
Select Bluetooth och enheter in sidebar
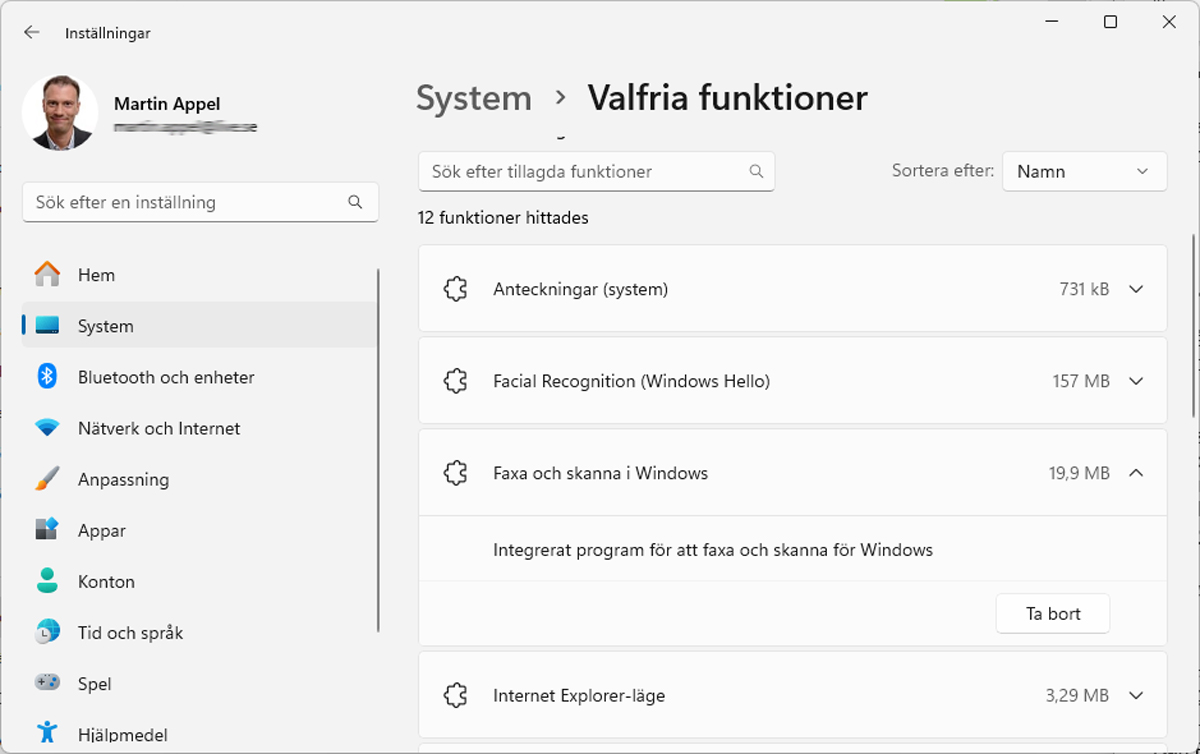pos(166,377)
